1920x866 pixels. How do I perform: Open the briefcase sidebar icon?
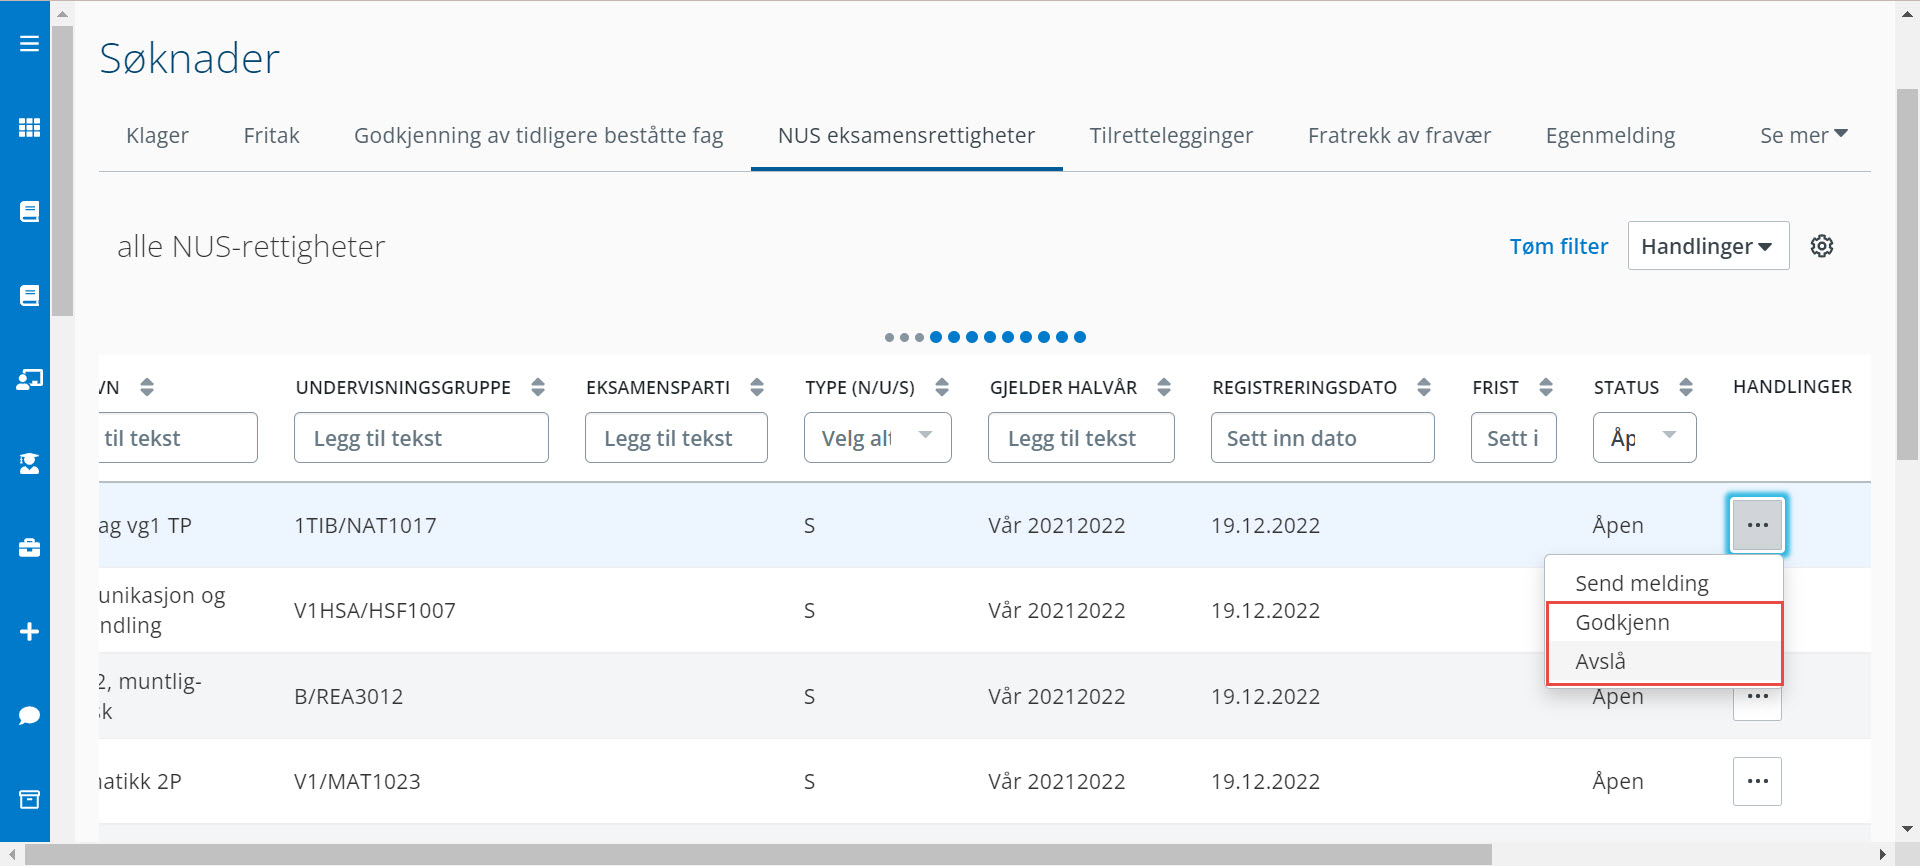point(29,547)
